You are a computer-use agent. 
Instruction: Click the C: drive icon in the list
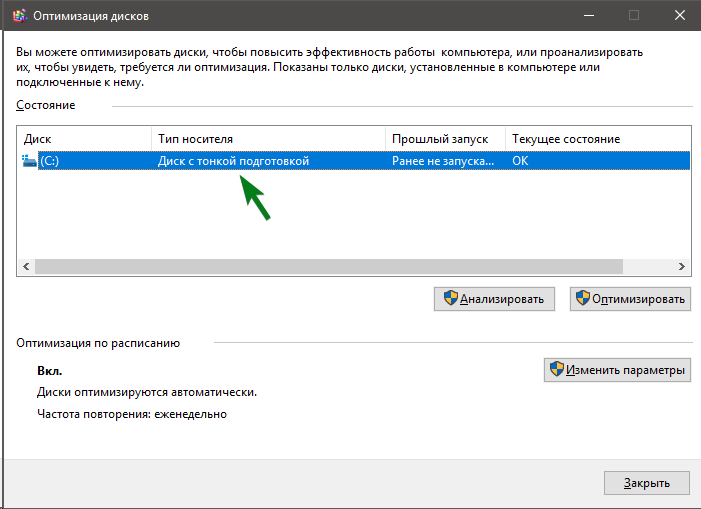click(x=29, y=161)
